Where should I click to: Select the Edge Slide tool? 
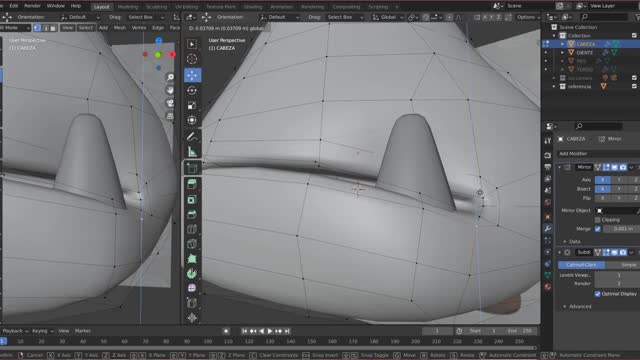tap(192, 302)
